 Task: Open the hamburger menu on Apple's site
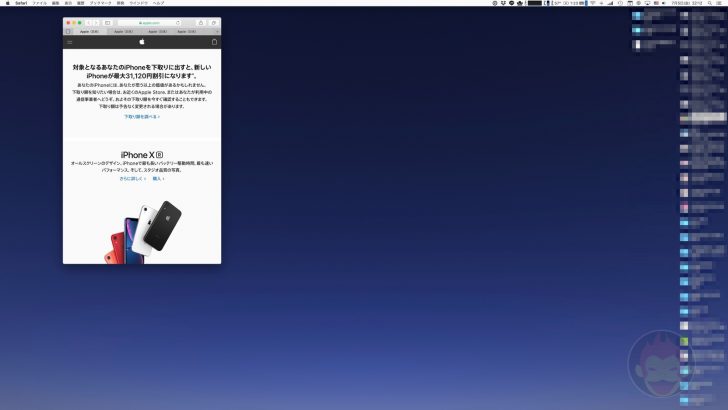(70, 42)
